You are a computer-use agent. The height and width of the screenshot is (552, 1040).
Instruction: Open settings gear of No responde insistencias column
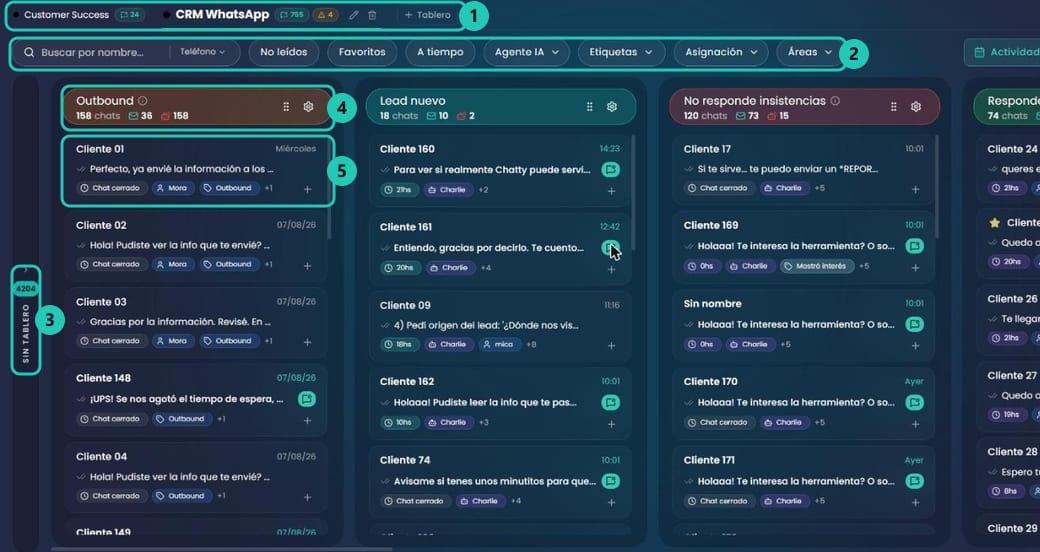(x=915, y=106)
